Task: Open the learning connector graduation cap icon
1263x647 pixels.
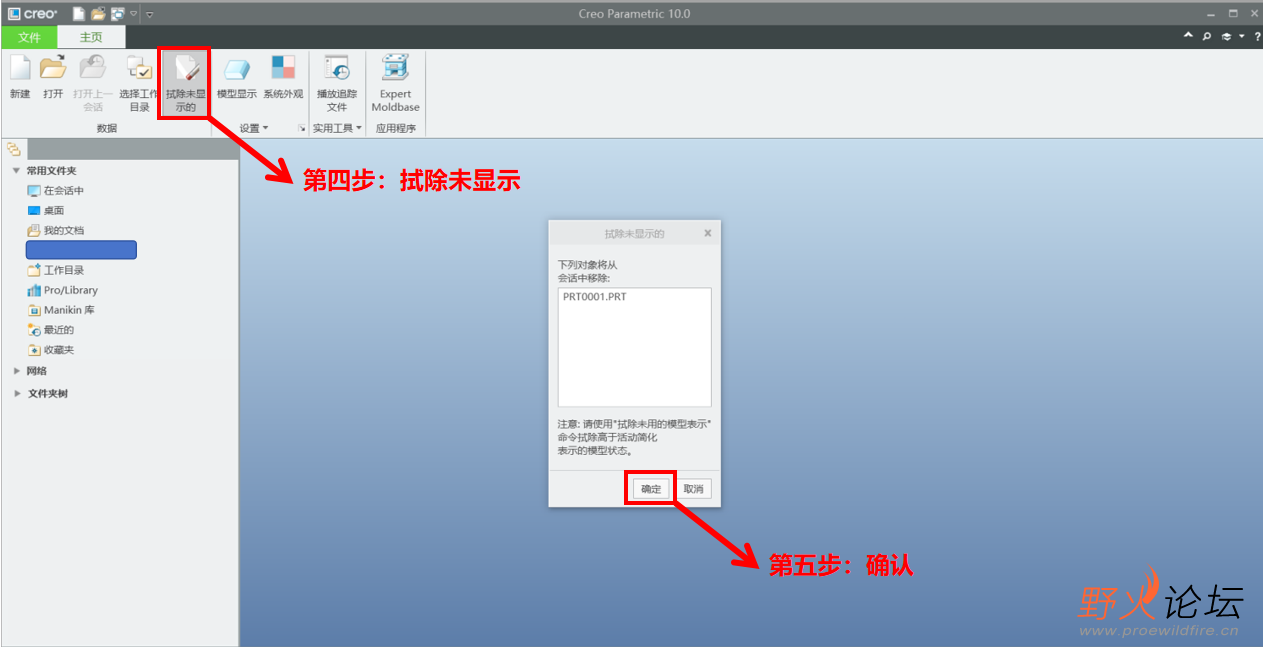Action: [1227, 36]
